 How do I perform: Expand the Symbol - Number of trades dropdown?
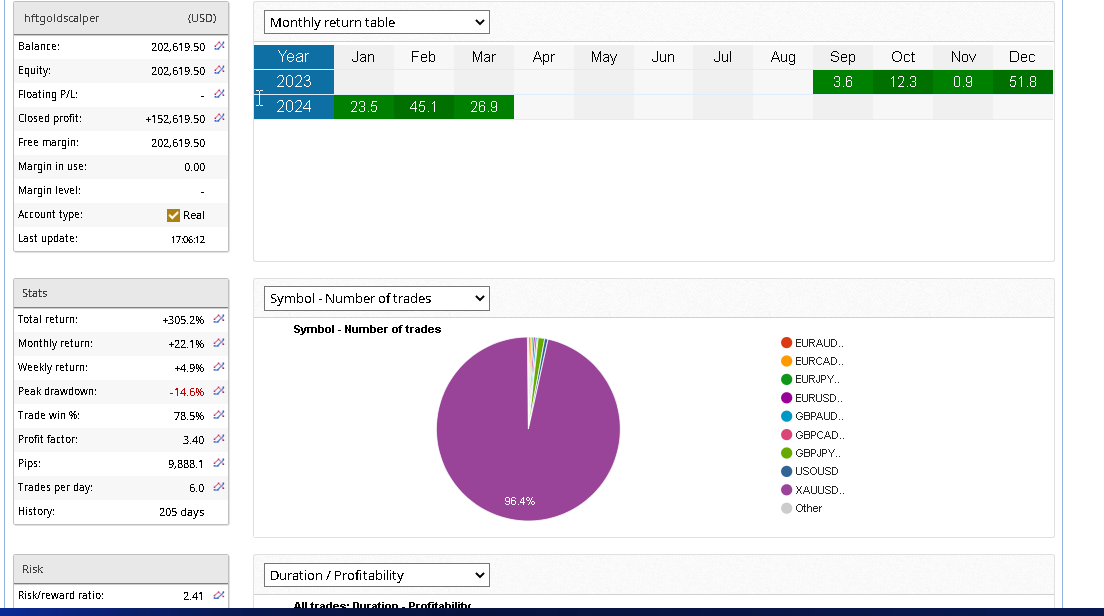tap(377, 298)
